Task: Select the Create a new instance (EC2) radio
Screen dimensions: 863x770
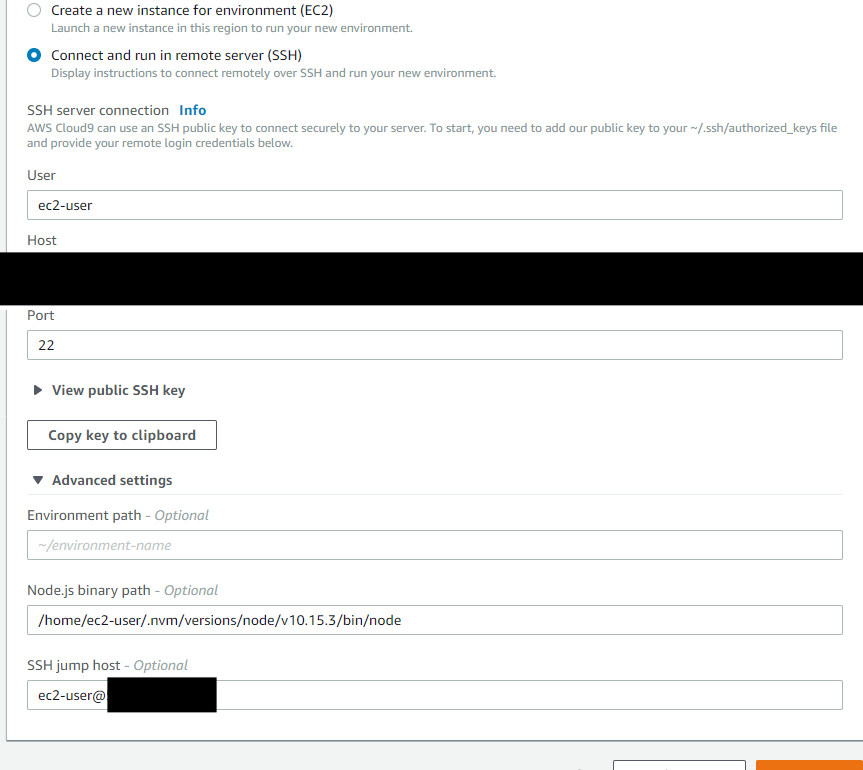Action: [x=31, y=10]
